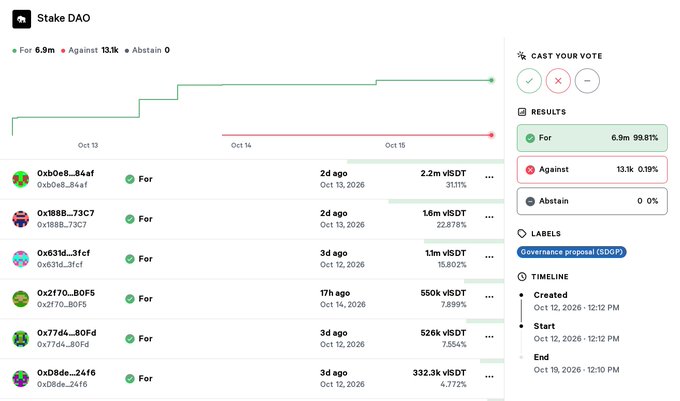This screenshot has height=401, width=680.
Task: Open more options for 0xD8de...24f6 vote
Action: click(x=489, y=377)
